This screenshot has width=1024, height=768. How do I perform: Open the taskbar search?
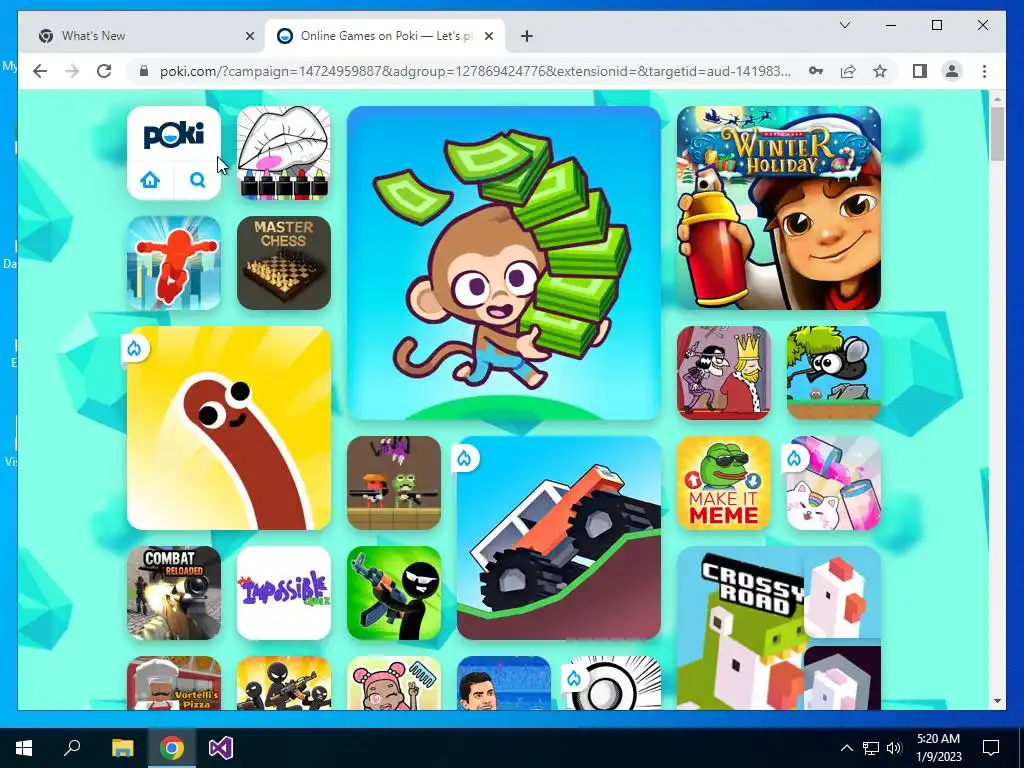point(72,748)
